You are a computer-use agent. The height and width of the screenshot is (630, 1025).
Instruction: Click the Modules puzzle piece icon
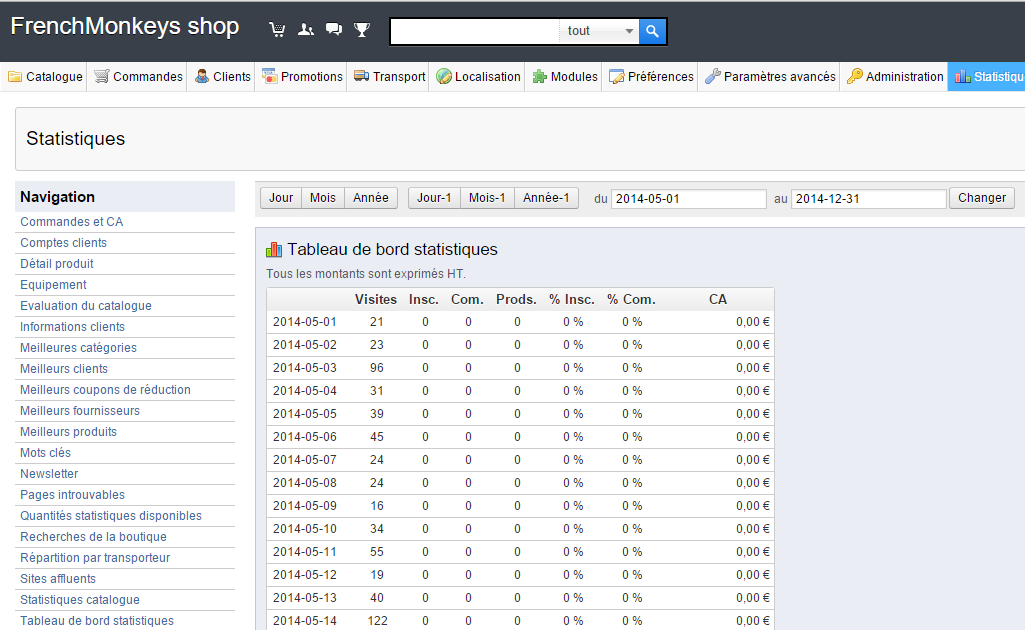[x=539, y=76]
